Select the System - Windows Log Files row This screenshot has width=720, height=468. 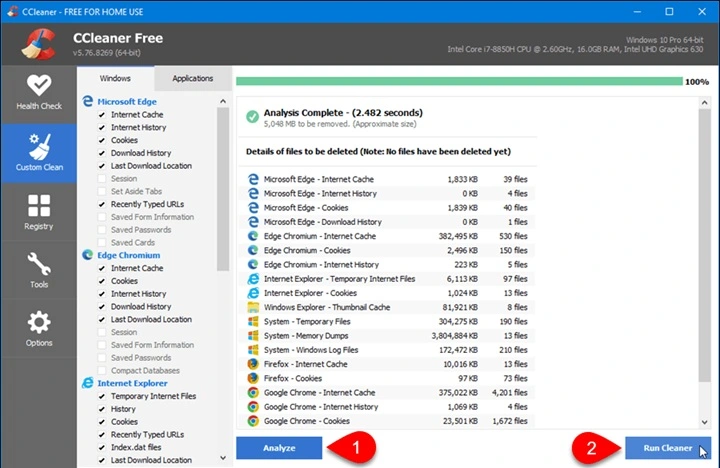[x=387, y=350]
